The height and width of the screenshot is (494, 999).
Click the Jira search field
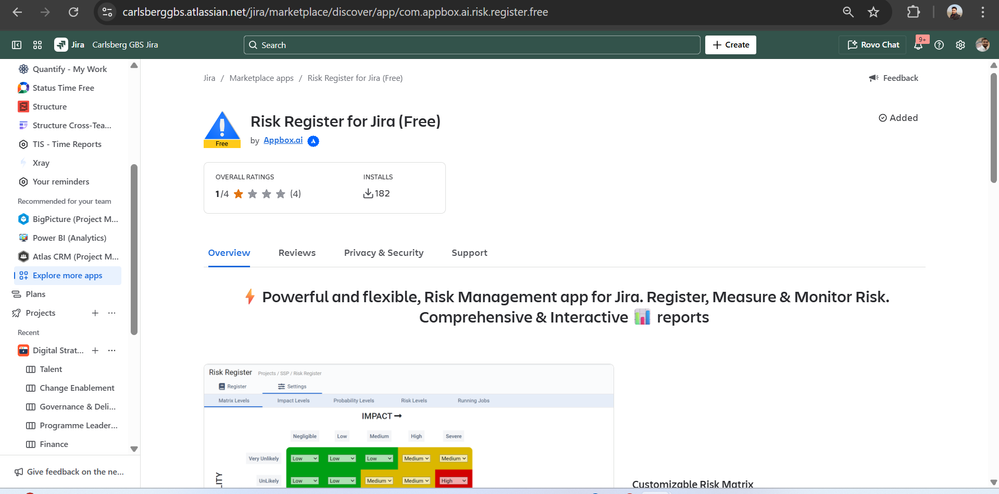click(471, 45)
